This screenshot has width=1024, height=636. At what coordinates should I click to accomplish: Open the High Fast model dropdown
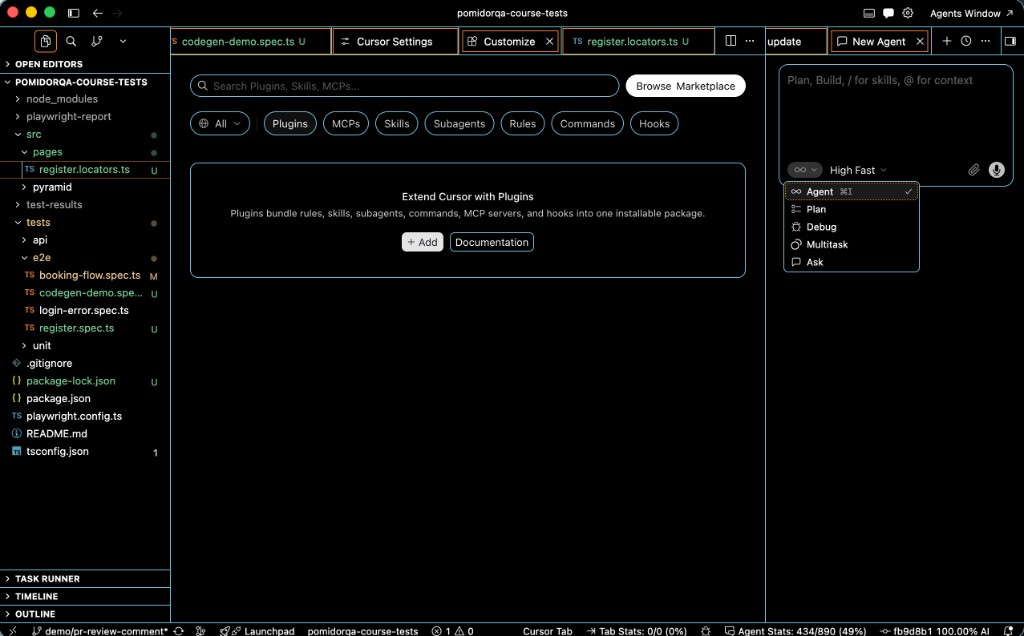pyautogui.click(x=857, y=170)
